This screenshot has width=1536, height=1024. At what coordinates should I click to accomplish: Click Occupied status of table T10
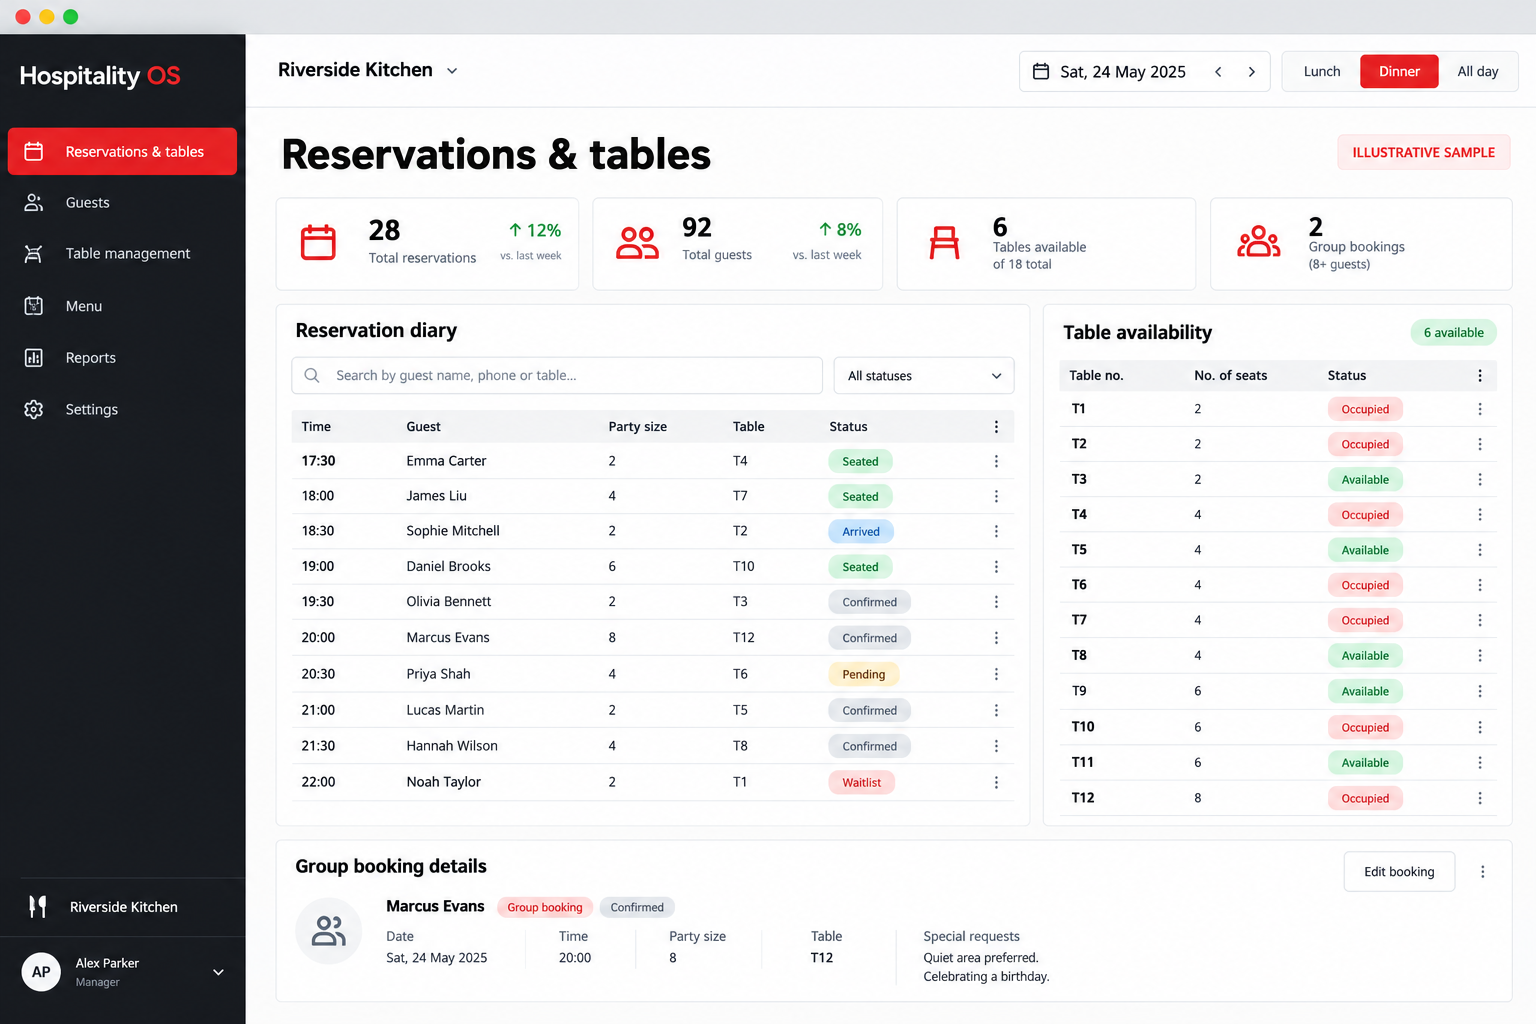(1365, 727)
